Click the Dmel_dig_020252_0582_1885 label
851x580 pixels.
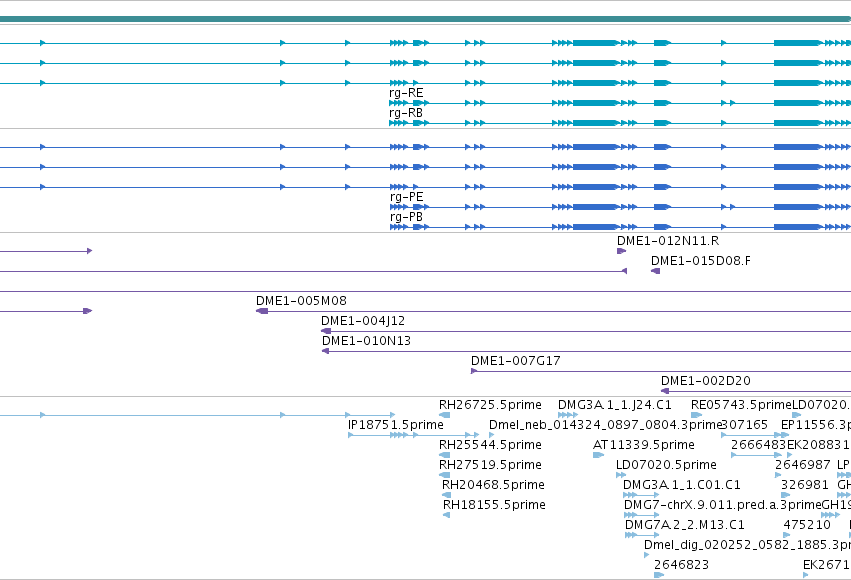coord(747,545)
